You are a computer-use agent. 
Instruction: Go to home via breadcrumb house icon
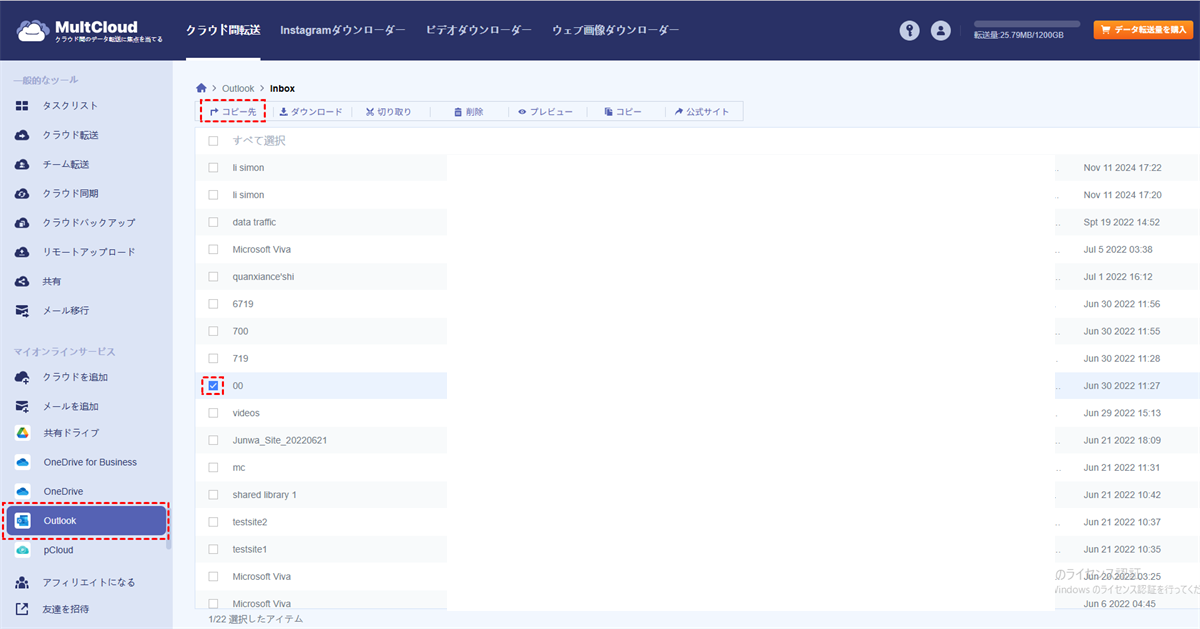click(x=201, y=88)
